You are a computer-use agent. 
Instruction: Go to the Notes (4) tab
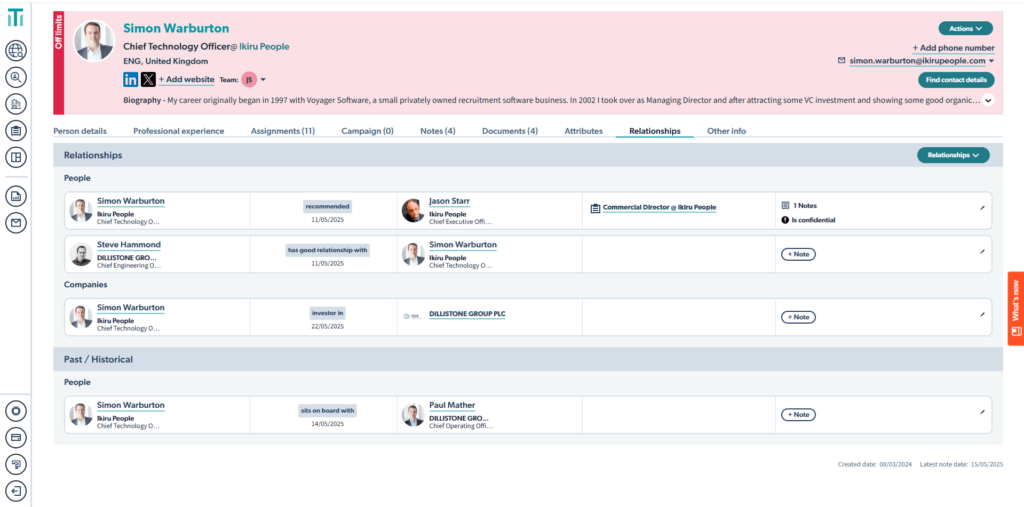437,131
